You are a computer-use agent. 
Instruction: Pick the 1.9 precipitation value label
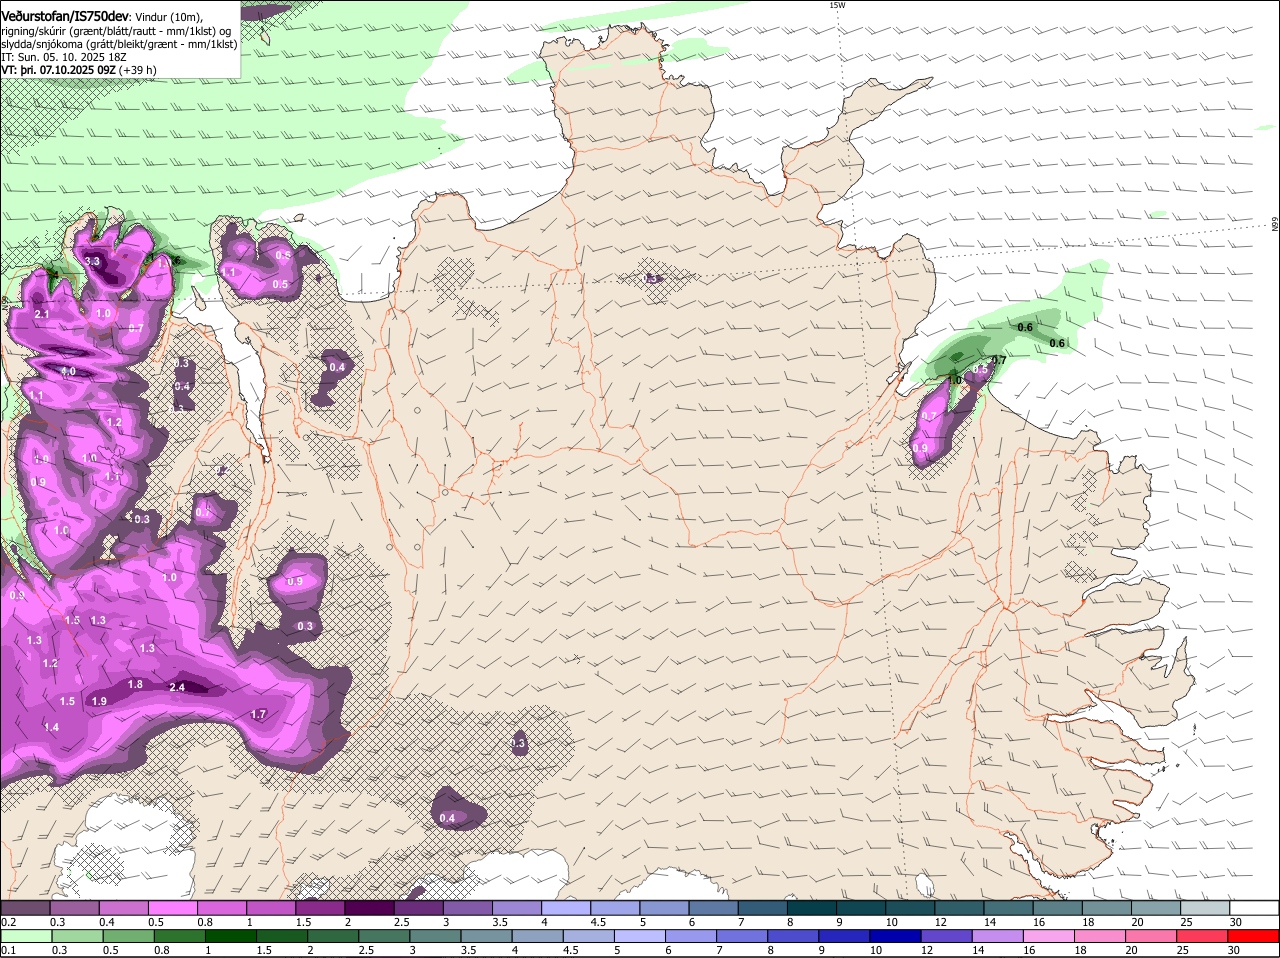(x=99, y=701)
